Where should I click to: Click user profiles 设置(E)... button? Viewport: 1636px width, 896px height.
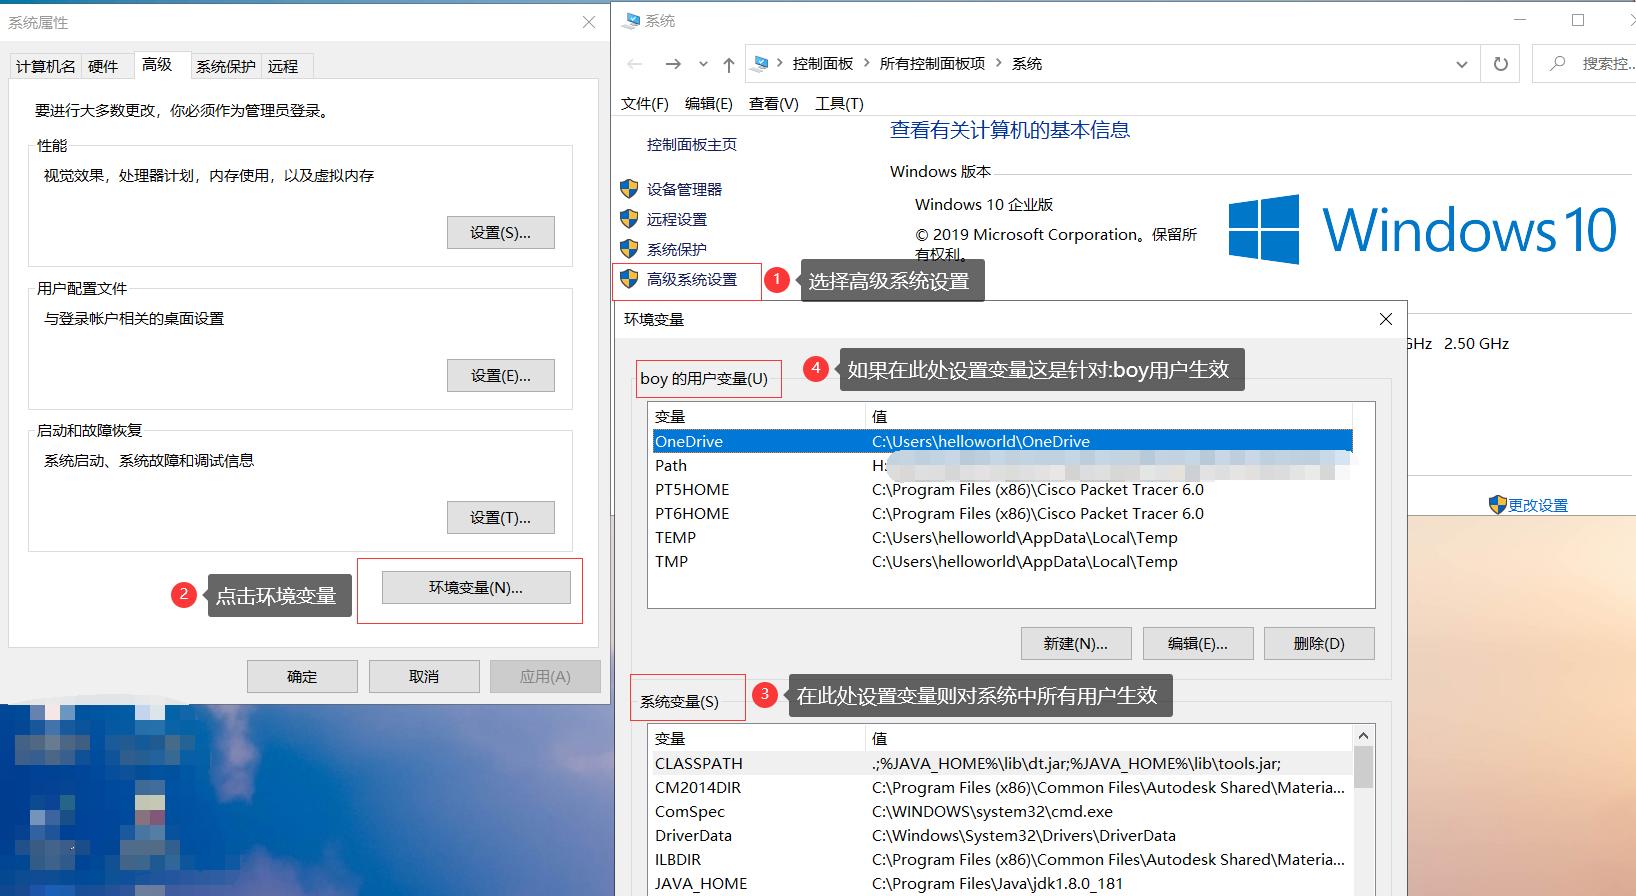[500, 376]
